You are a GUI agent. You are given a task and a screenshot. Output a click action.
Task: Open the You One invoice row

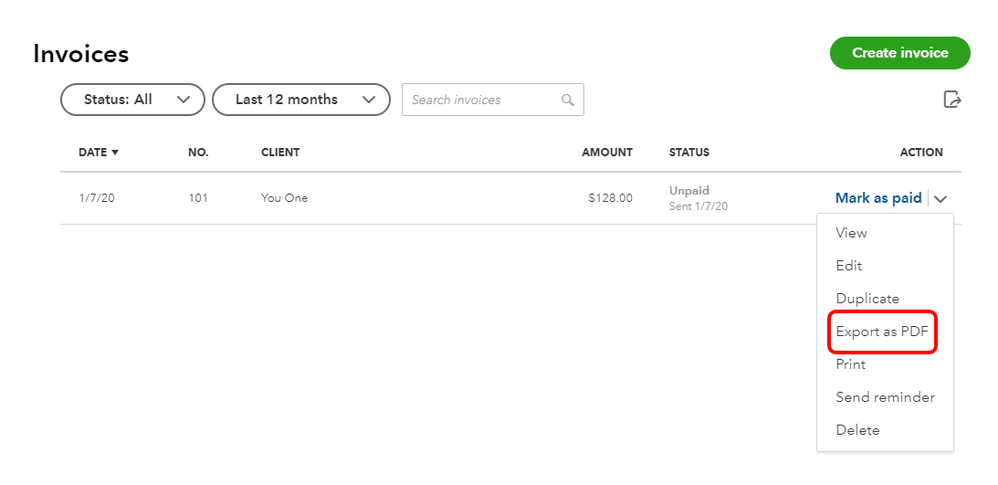[x=284, y=198]
